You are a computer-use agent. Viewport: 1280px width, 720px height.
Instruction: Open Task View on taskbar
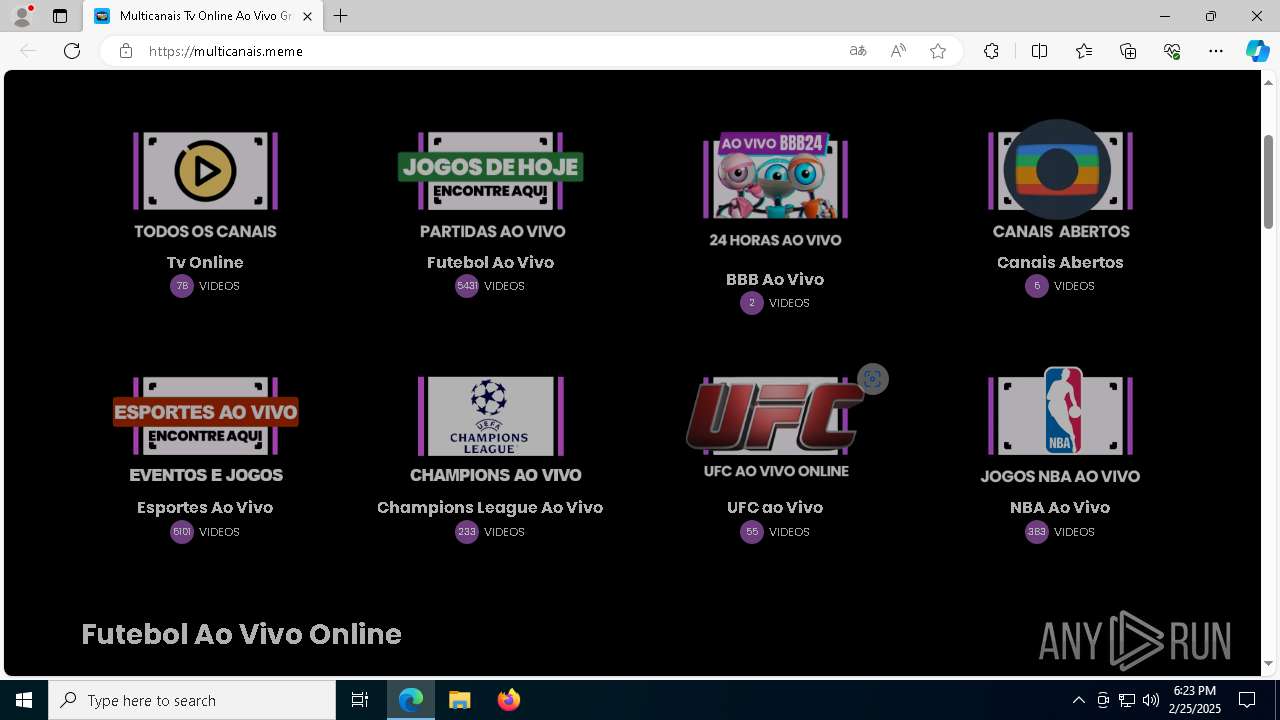[360, 700]
